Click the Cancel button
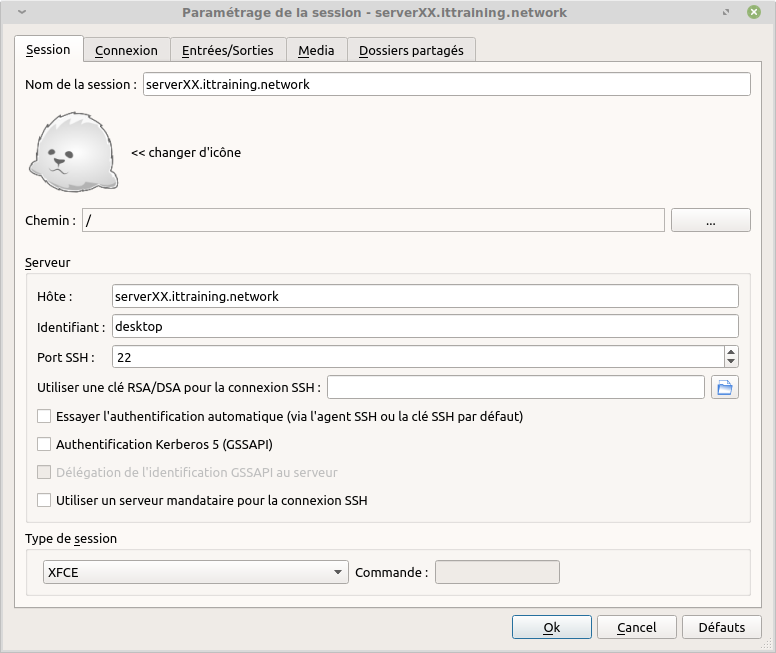 point(636,627)
